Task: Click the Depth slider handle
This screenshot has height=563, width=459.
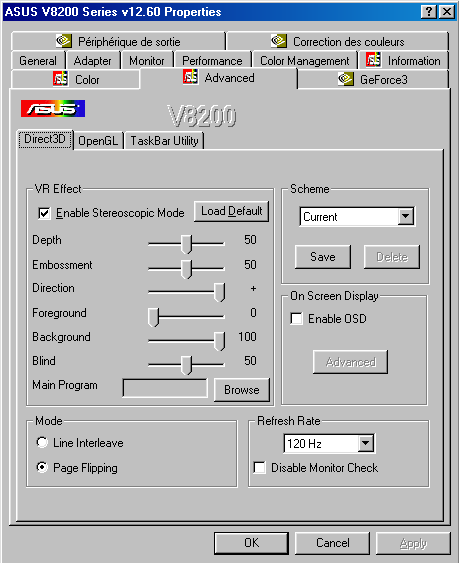Action: [186, 244]
